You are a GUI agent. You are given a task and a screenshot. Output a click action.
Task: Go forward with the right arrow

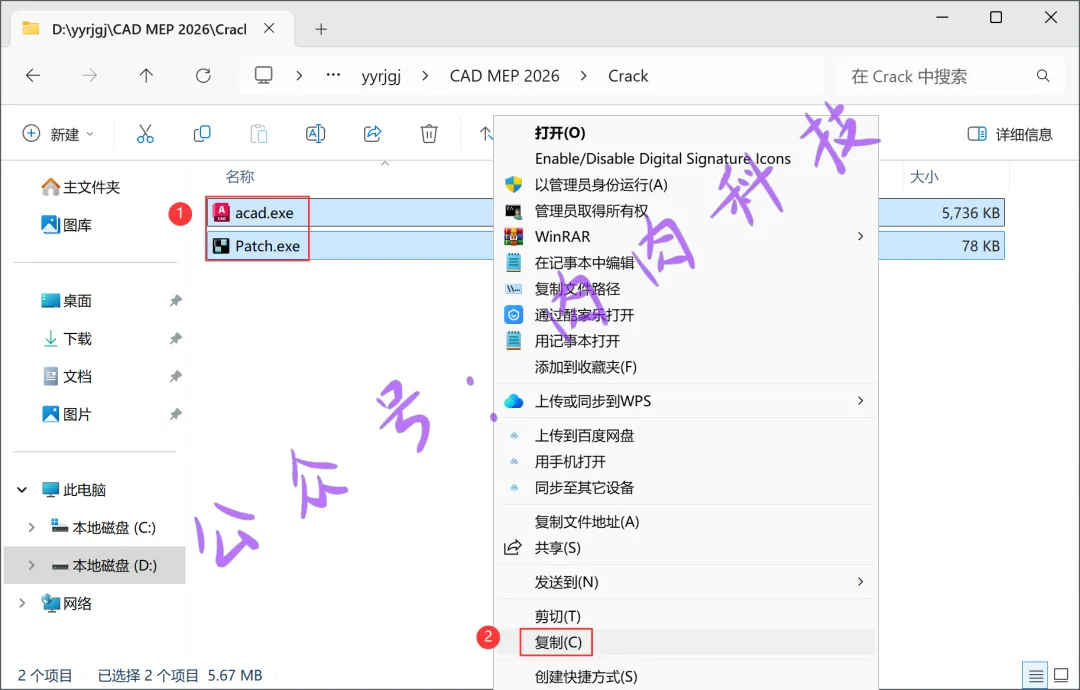click(x=90, y=76)
